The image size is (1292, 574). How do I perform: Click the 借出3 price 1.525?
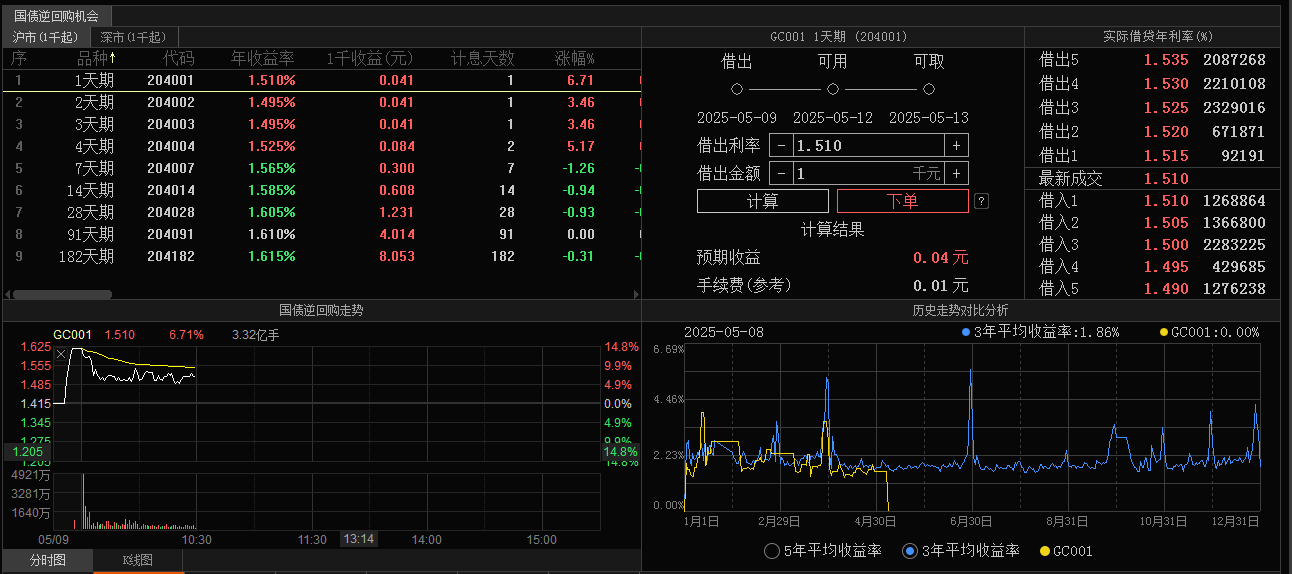[1166, 108]
